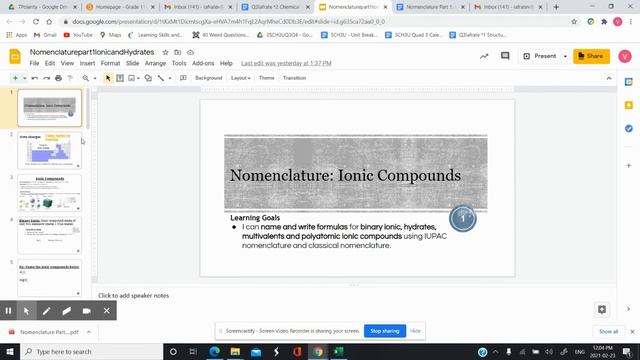Click the new slide plus button

coord(15,78)
